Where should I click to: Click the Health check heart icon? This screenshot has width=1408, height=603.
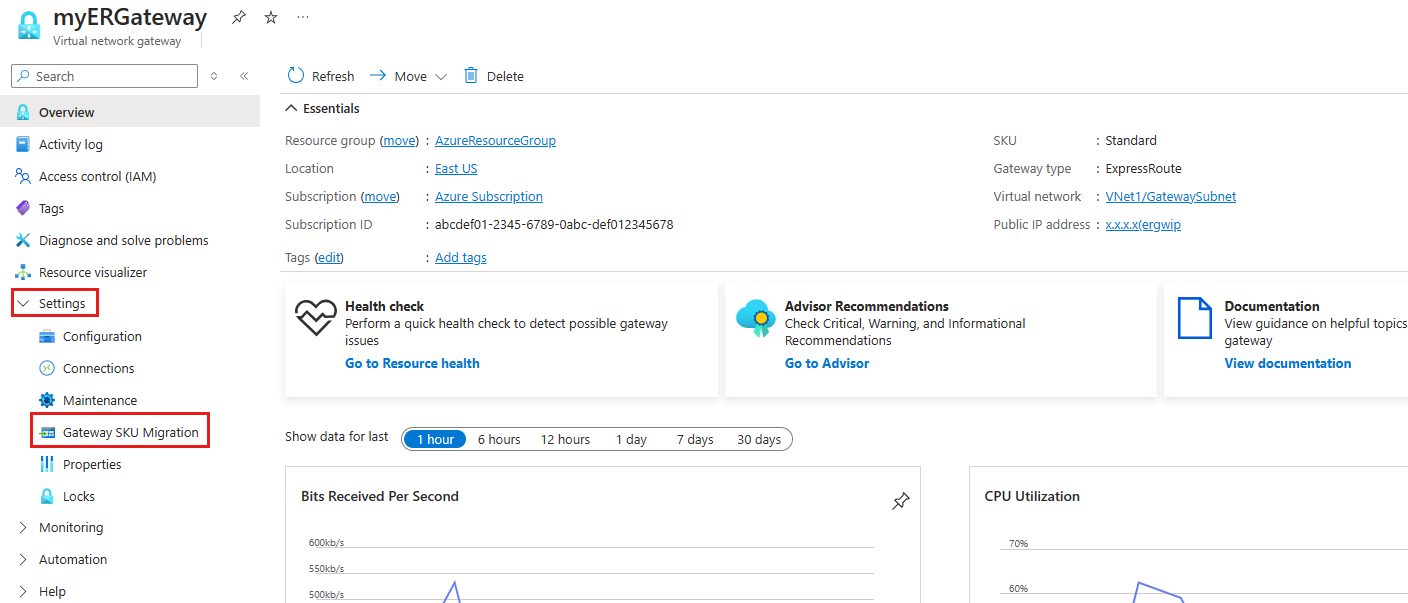coord(317,318)
